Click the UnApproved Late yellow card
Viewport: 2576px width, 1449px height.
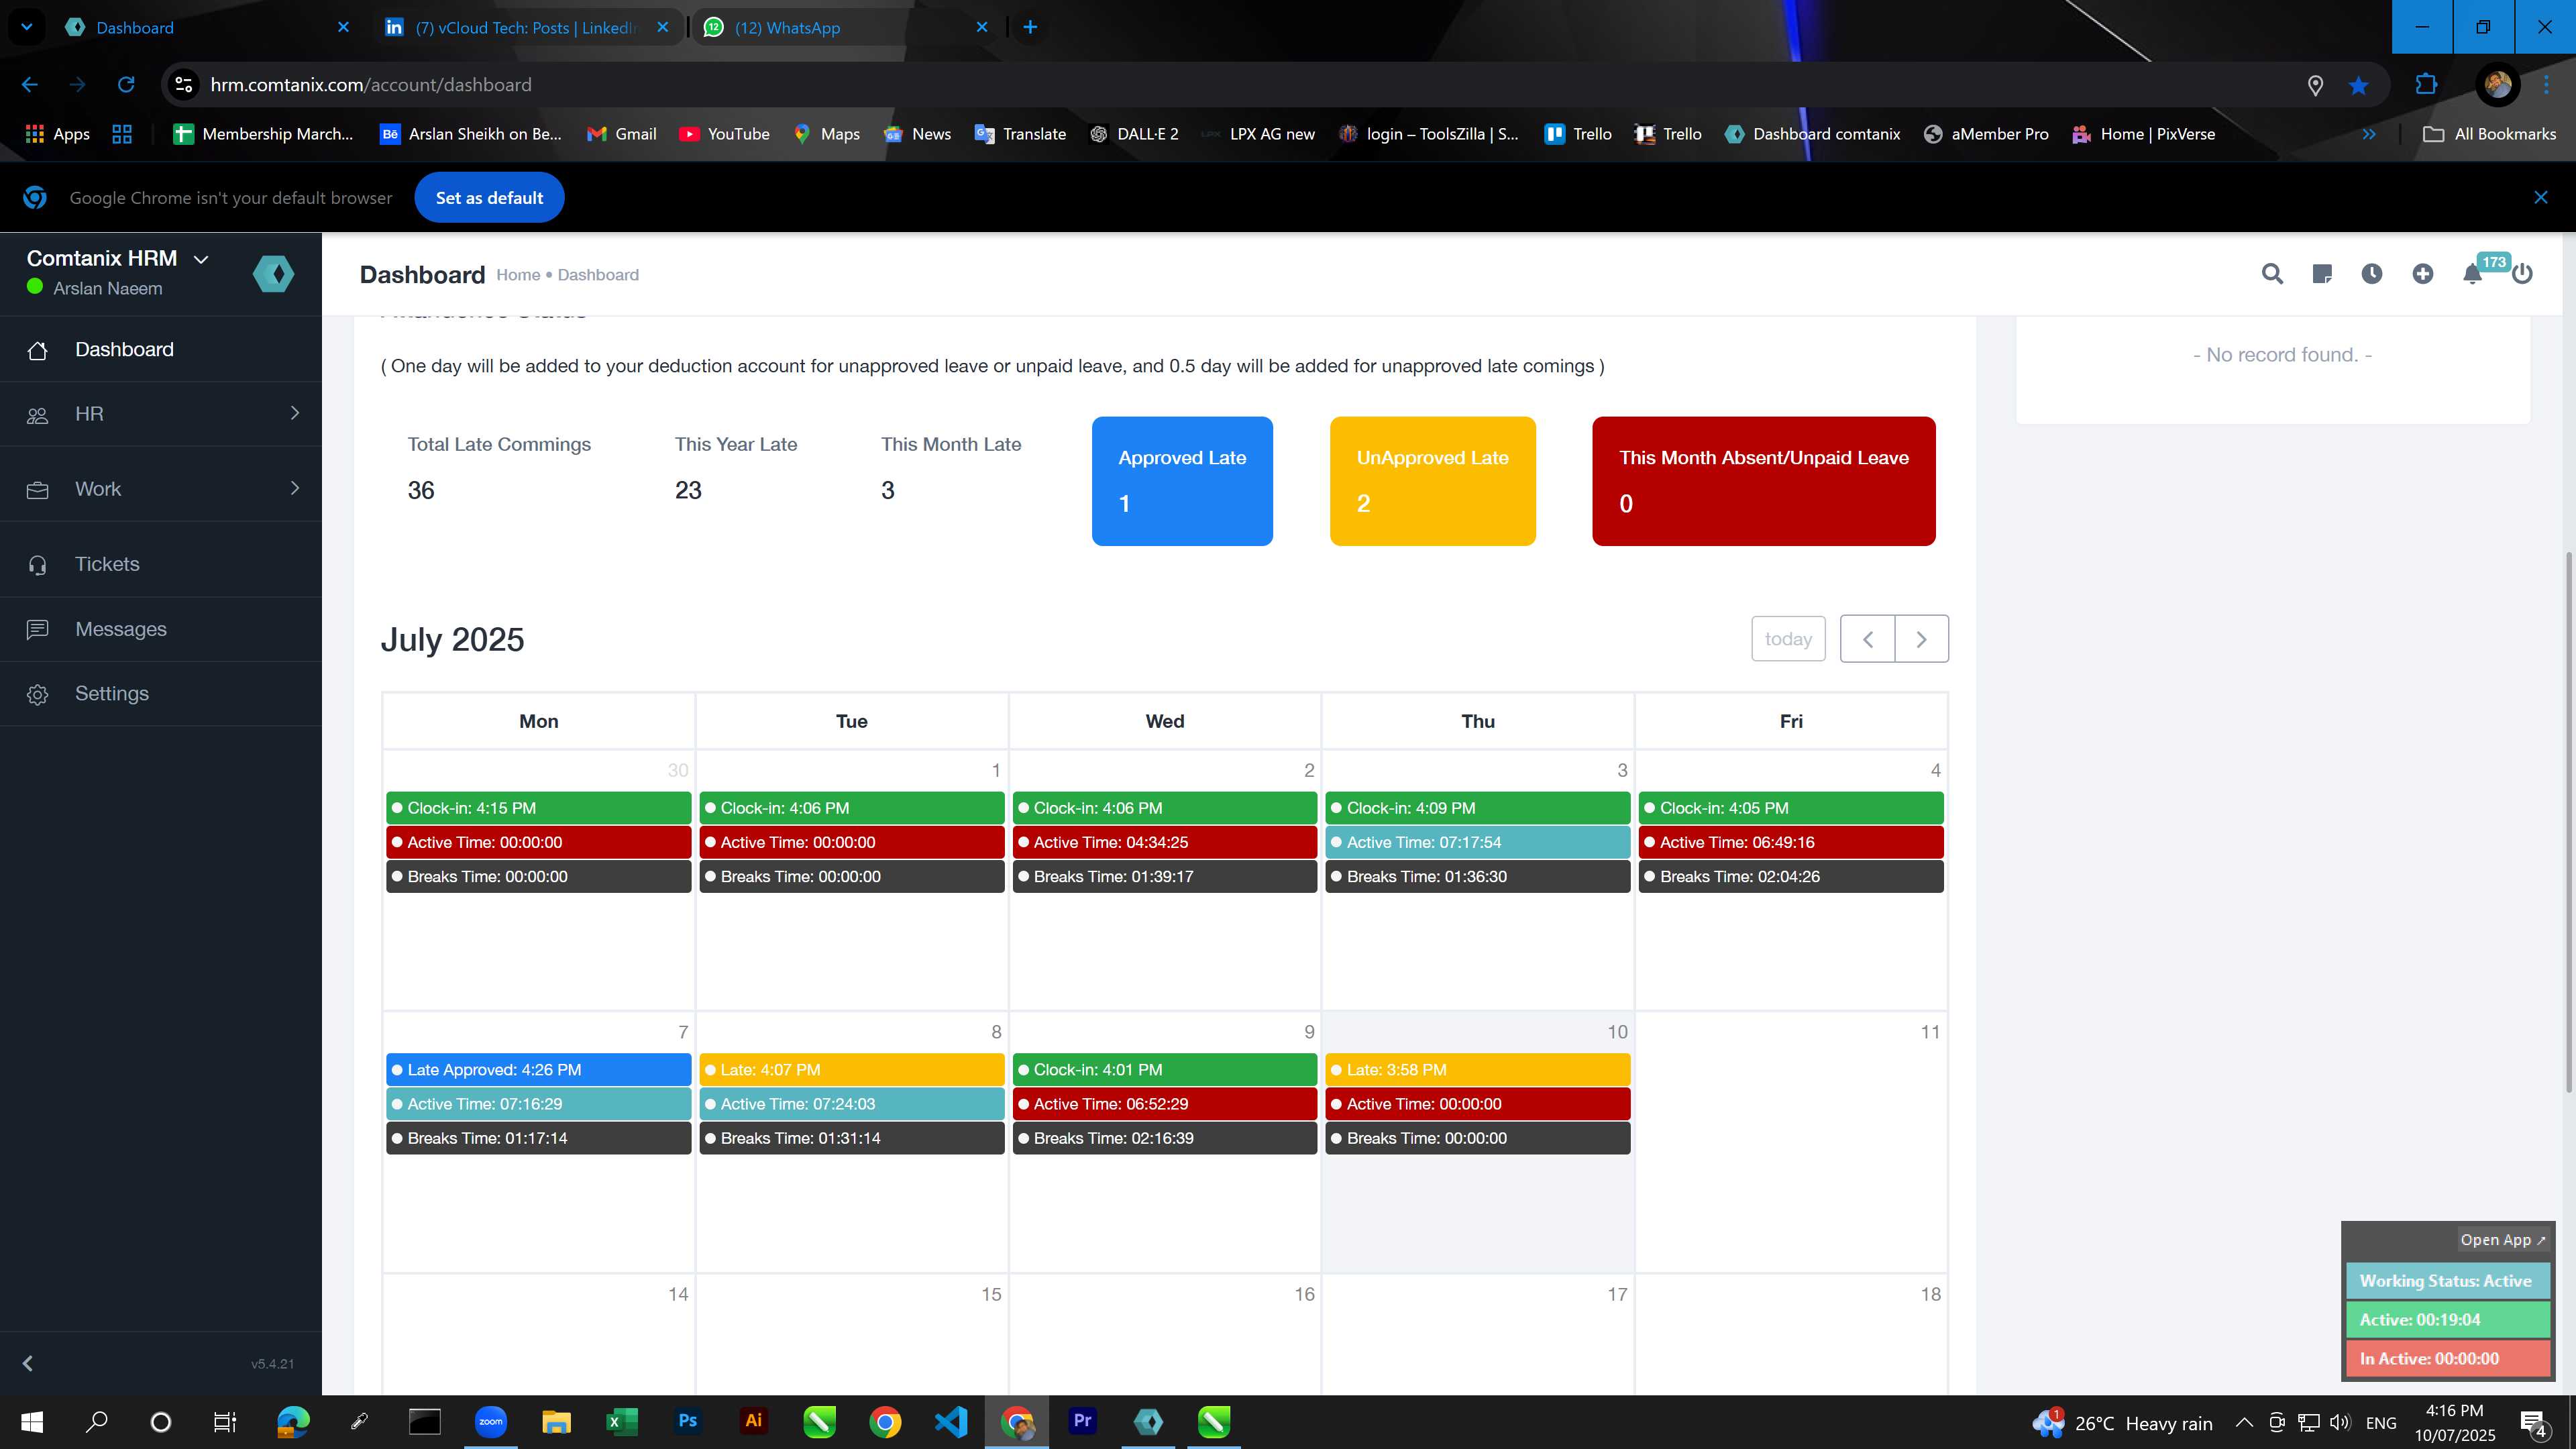[1432, 481]
